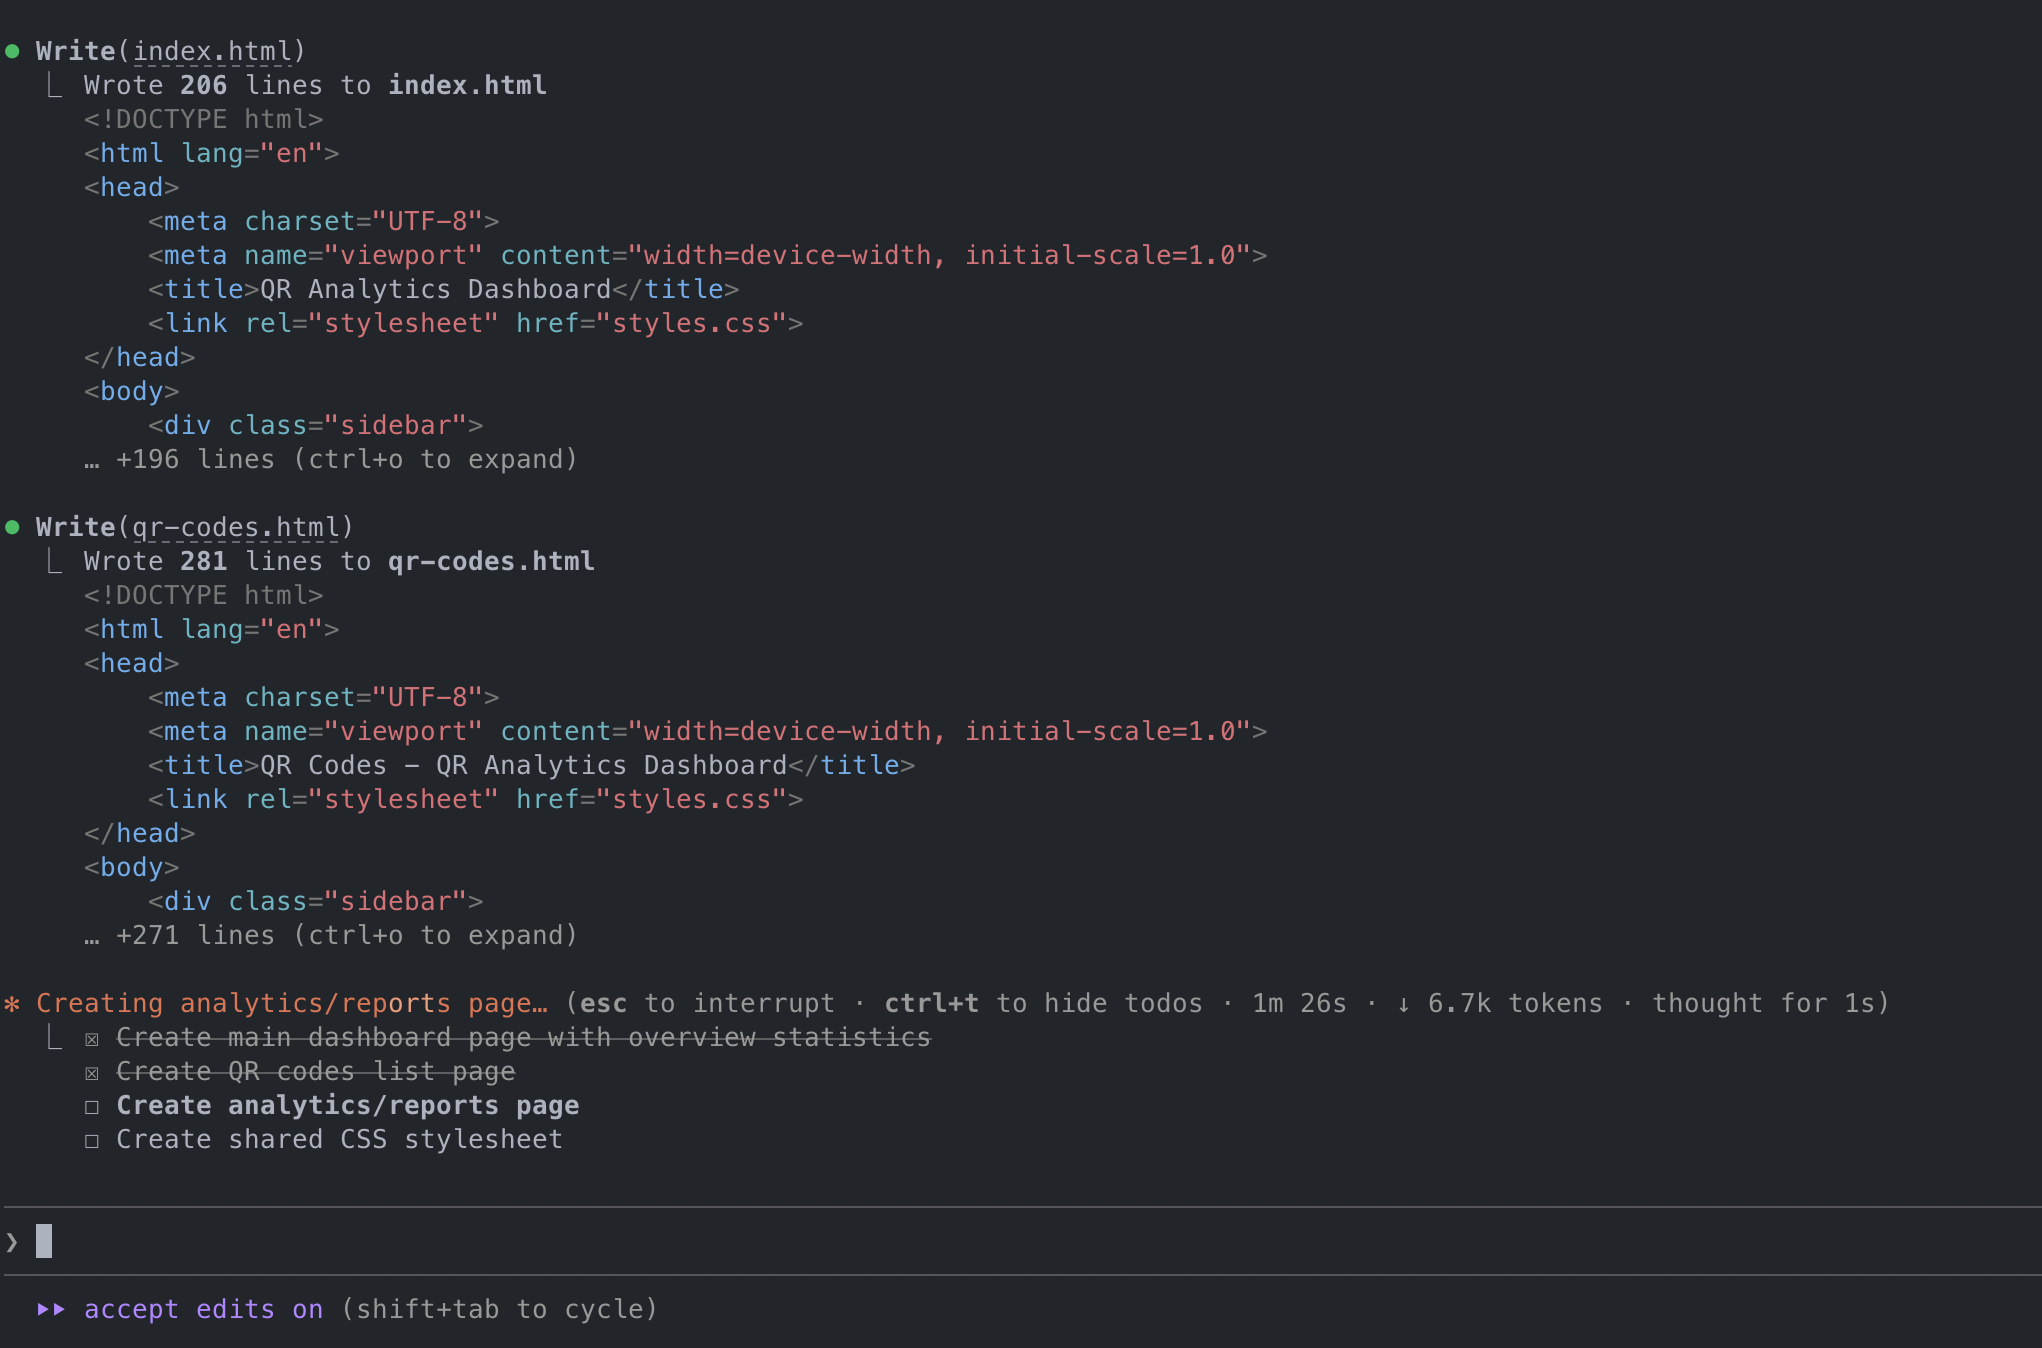Click the ctrl+t to hide todos hint
The width and height of the screenshot is (2042, 1348).
1043,1003
